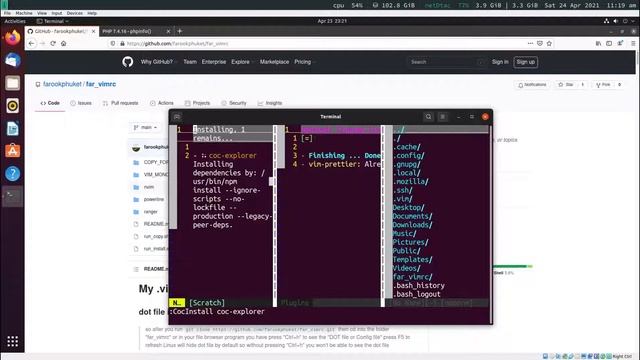Open the far_vimrc repository link
This screenshot has width=640, height=360.
101,84
